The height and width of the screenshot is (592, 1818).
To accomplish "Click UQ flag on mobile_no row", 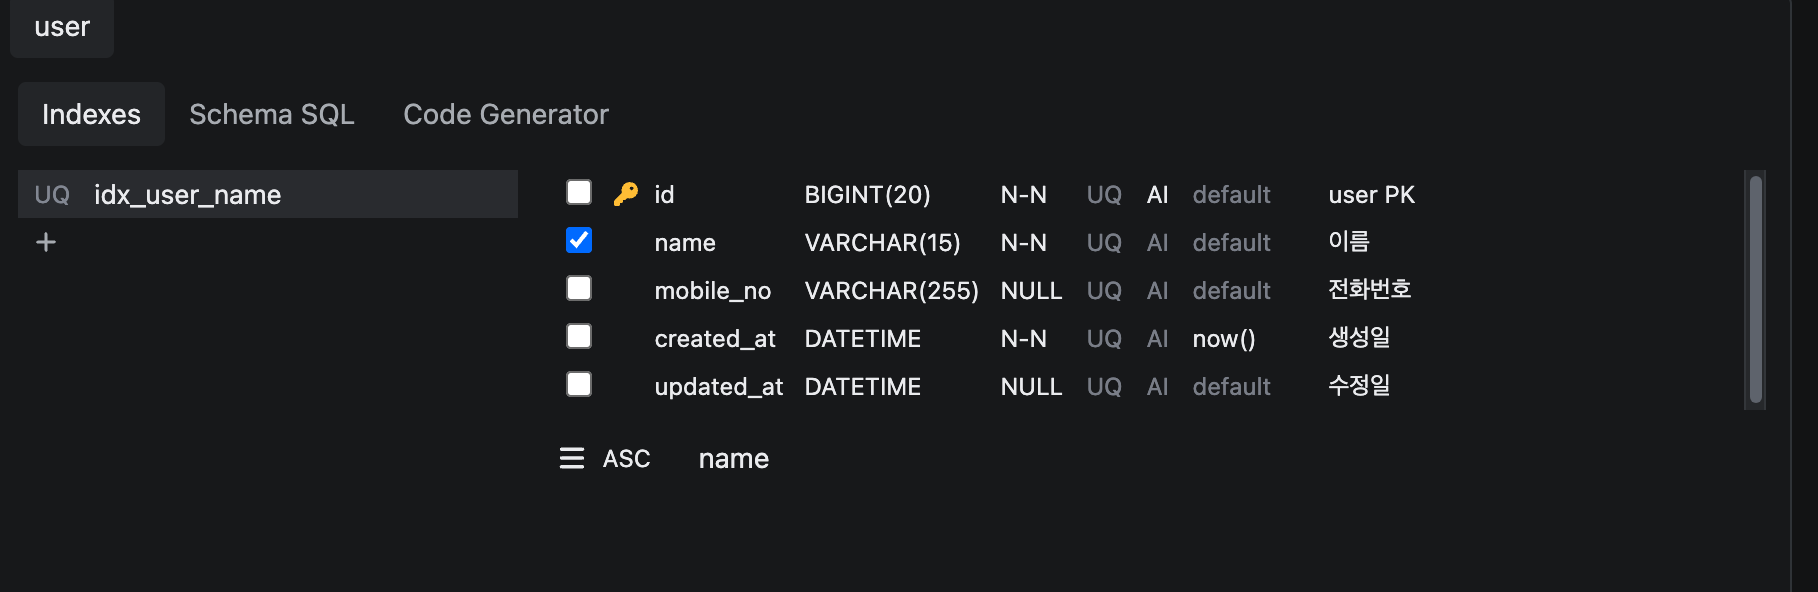I will 1104,291.
